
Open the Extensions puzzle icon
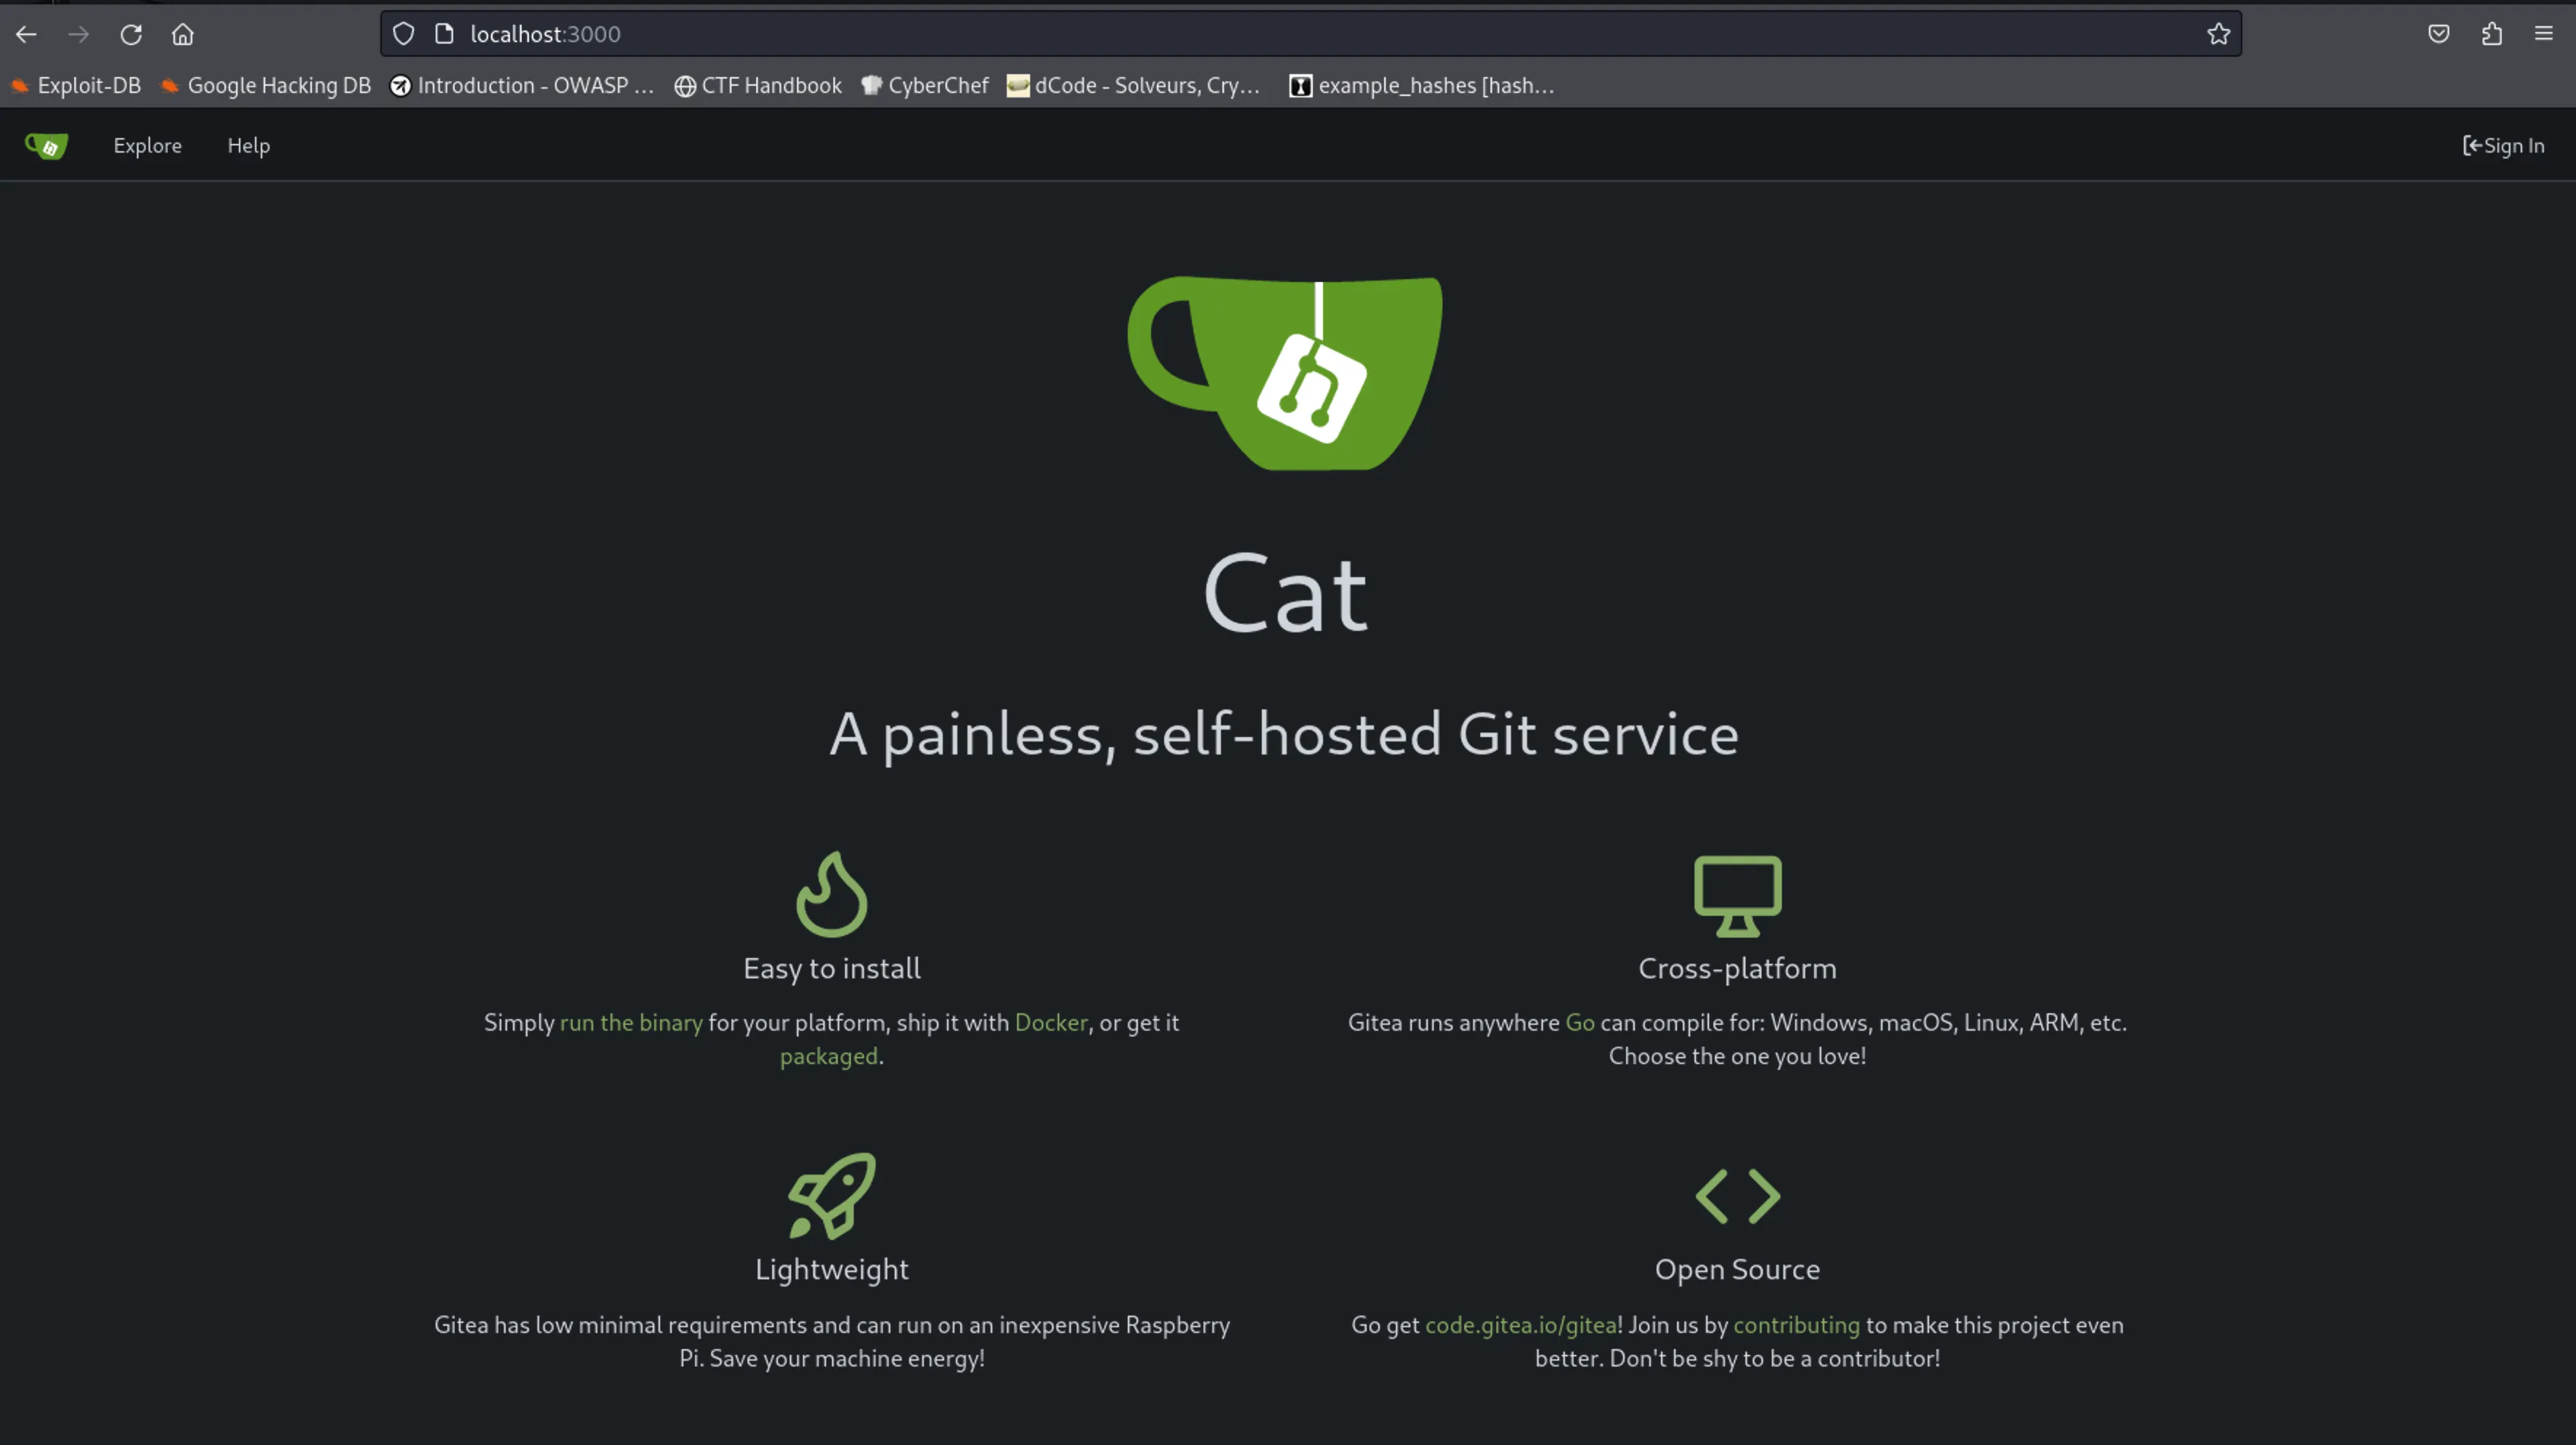coord(2492,34)
